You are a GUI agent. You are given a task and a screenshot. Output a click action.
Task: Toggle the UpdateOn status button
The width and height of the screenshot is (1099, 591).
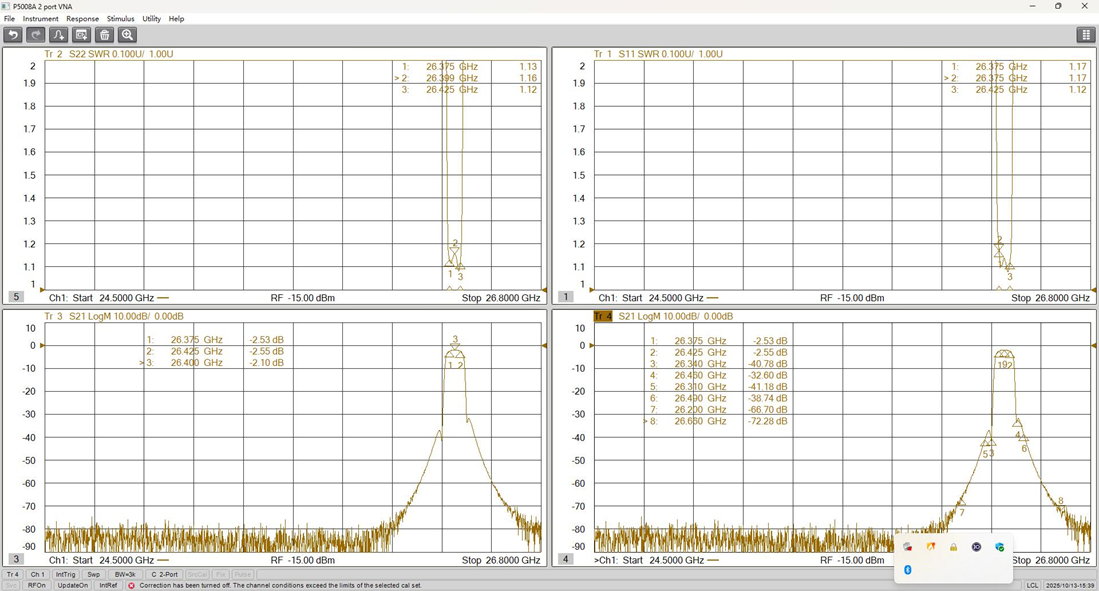click(72, 585)
